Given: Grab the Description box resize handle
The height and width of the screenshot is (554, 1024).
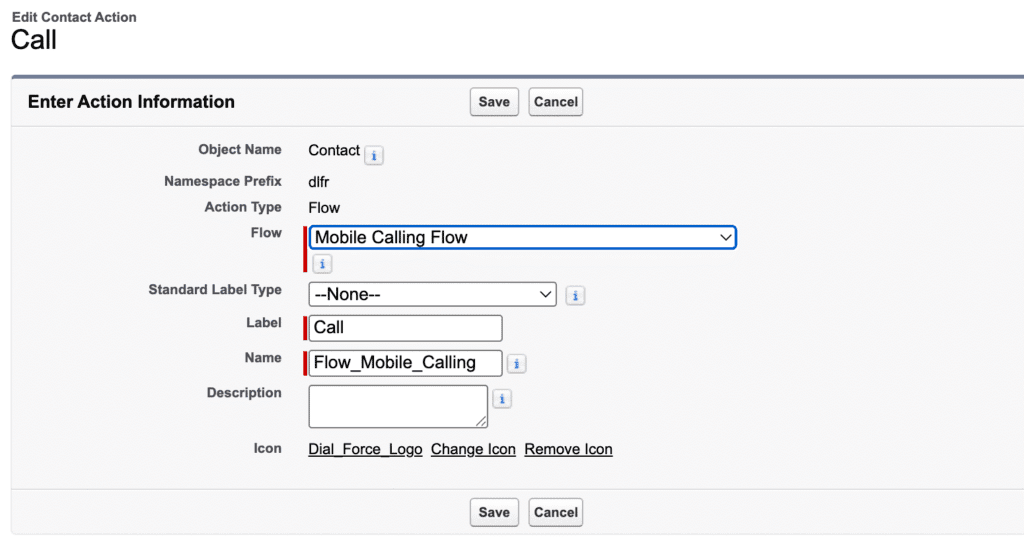Looking at the screenshot, I should coord(482,422).
